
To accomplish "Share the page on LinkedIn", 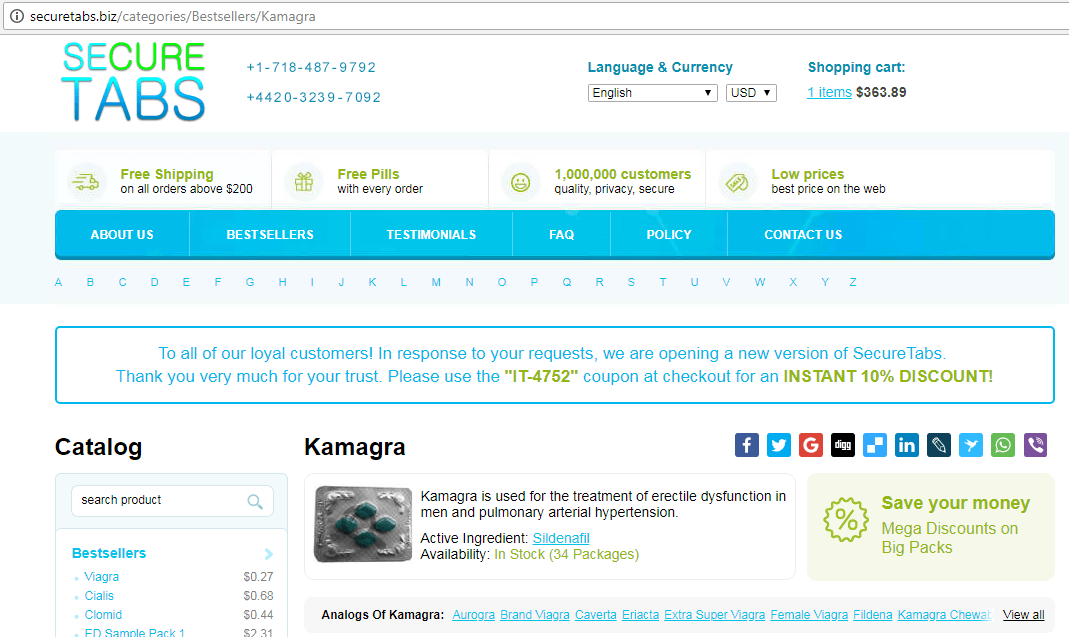I will pyautogui.click(x=907, y=445).
